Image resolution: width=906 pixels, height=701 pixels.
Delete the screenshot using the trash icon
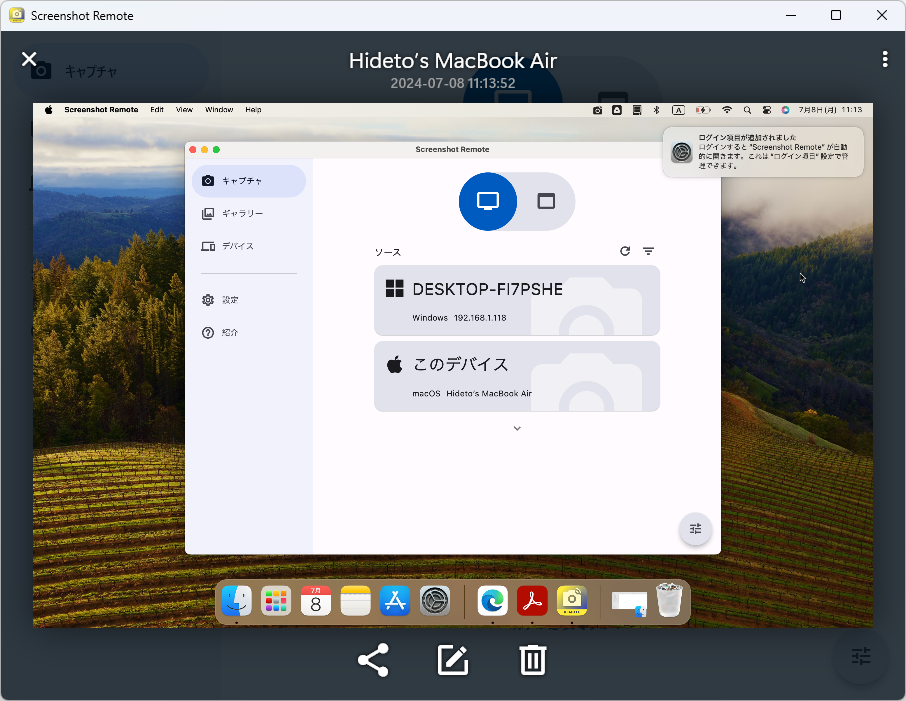(532, 660)
